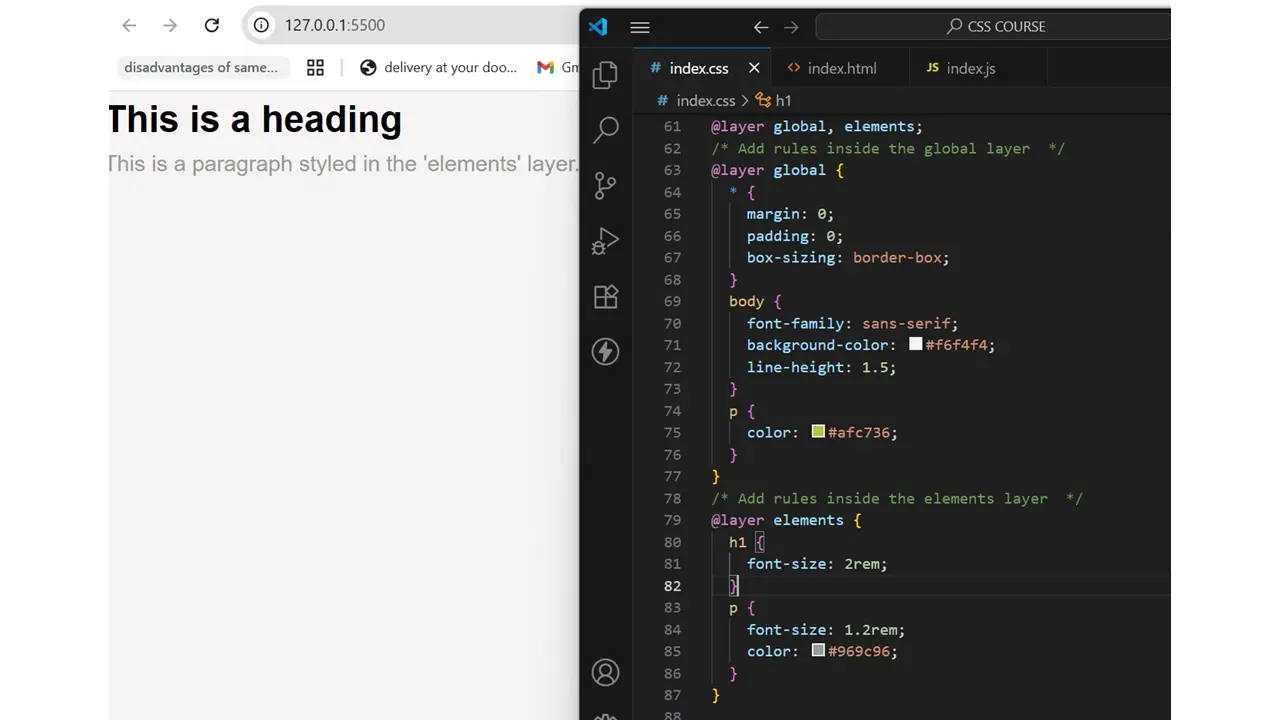Click the 'font-size: 2rem;' code line
The height and width of the screenshot is (720, 1280).
click(817, 564)
